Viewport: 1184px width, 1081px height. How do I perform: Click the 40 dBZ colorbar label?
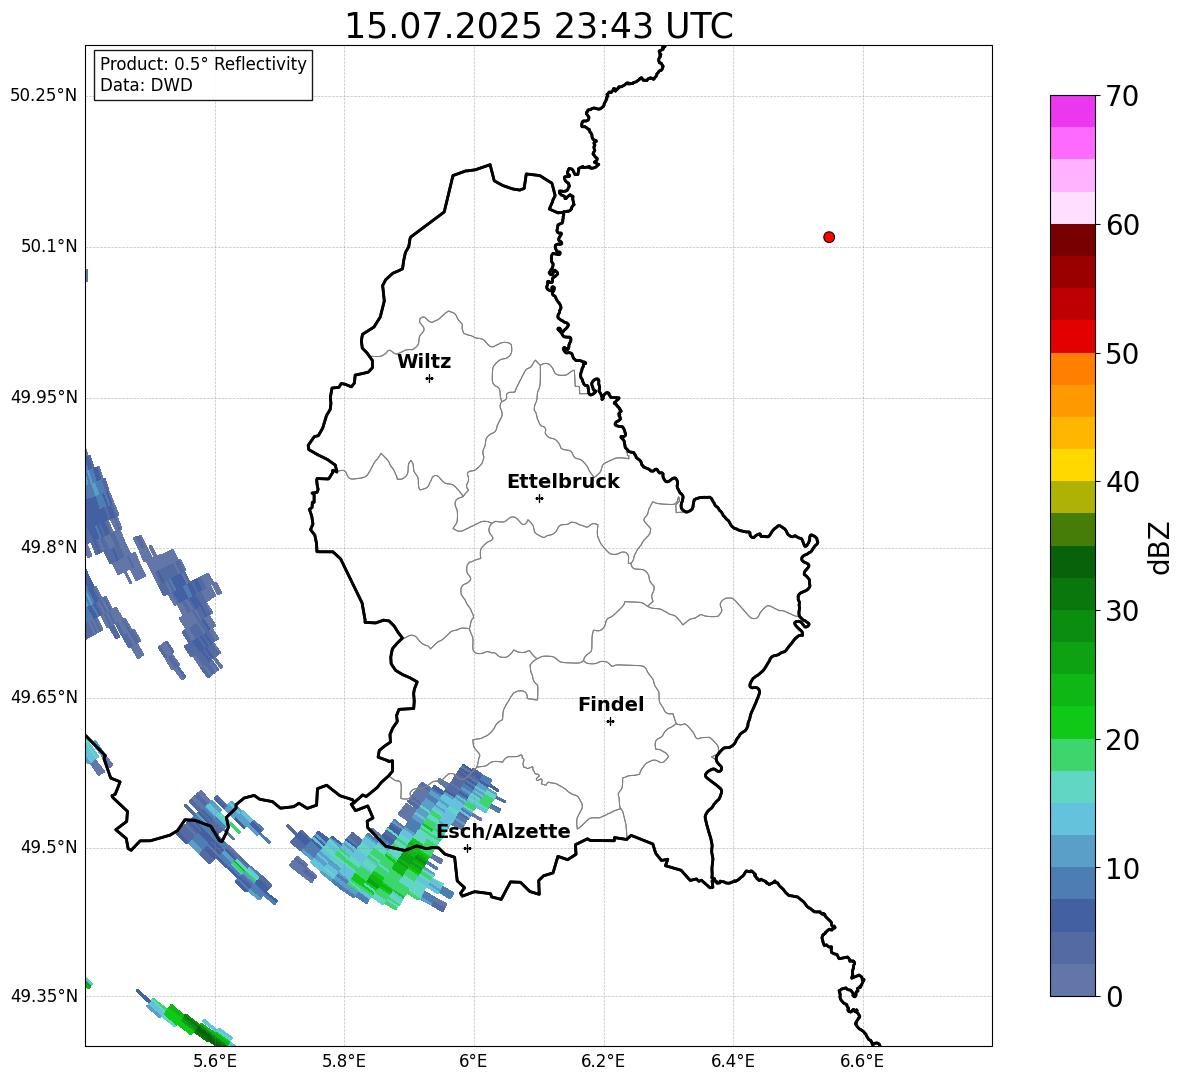(x=1122, y=482)
